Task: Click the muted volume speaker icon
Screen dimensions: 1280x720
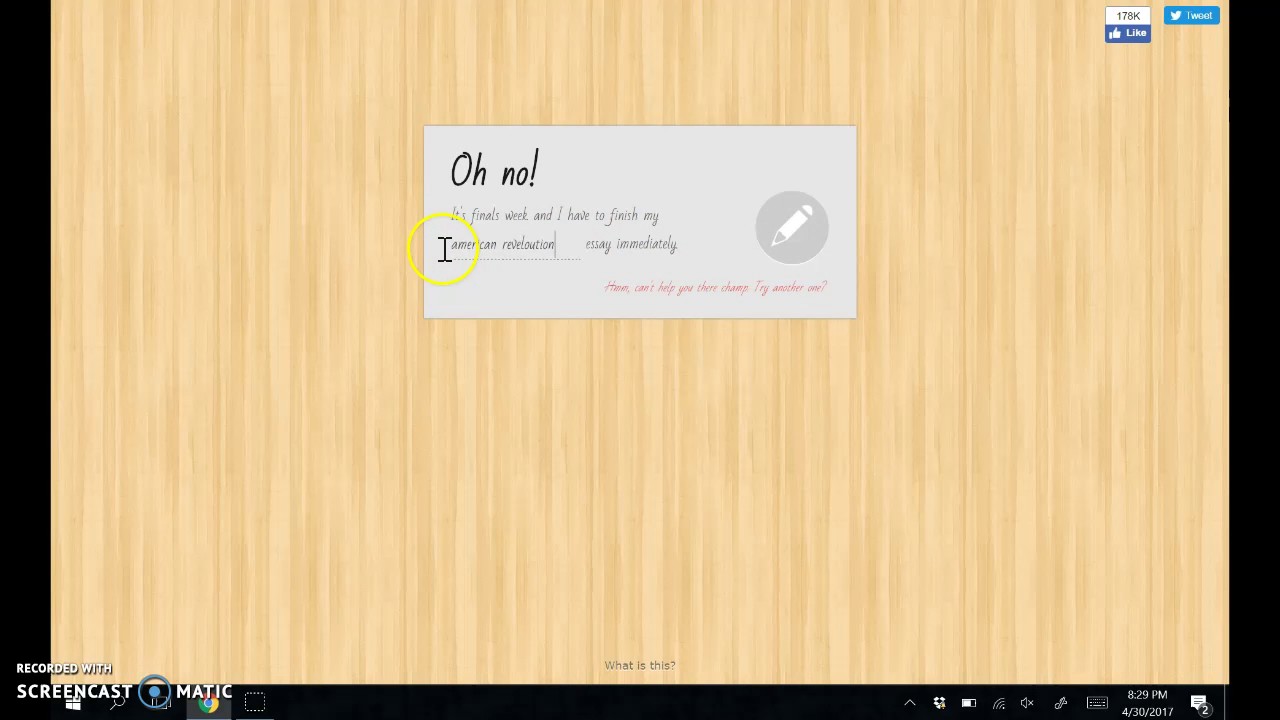Action: (1027, 703)
